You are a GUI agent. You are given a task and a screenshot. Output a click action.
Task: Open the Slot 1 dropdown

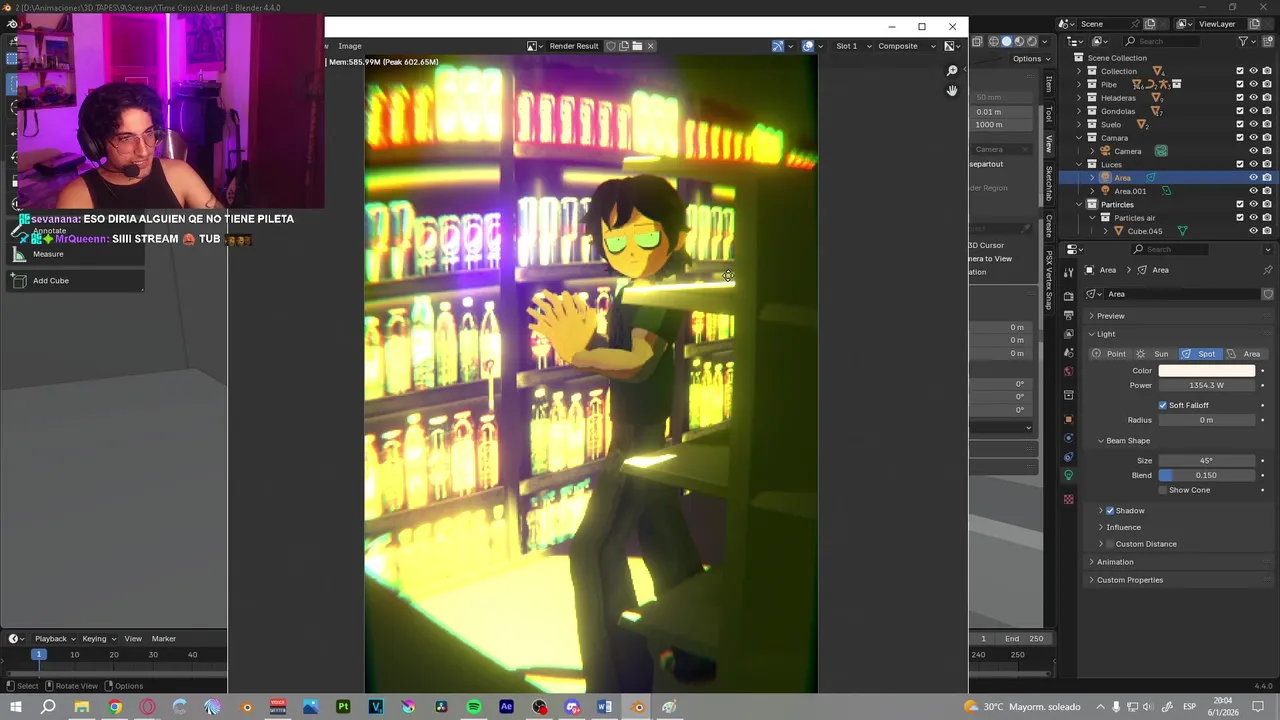tap(853, 46)
